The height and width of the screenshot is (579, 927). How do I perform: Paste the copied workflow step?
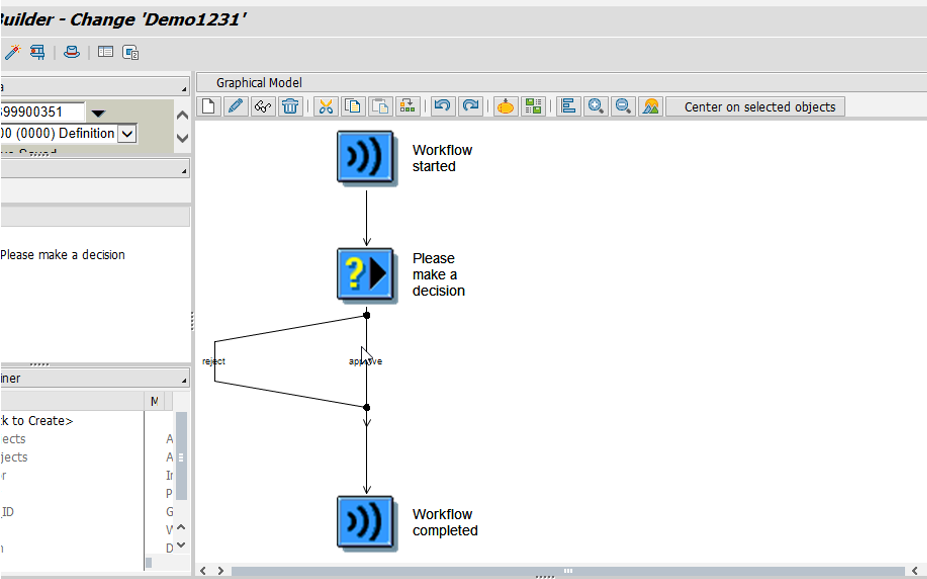[x=379, y=106]
